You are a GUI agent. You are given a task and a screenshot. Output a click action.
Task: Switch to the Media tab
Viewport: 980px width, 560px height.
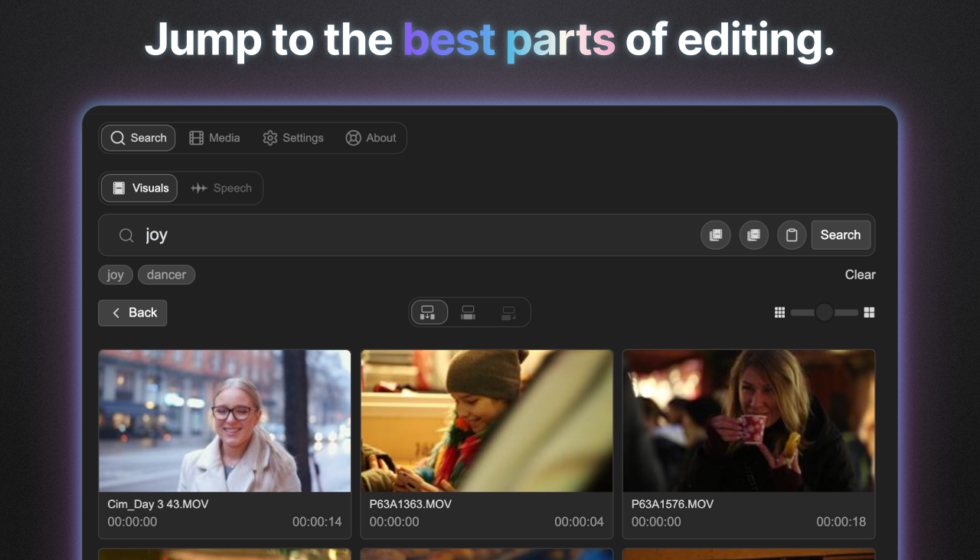[x=214, y=138]
